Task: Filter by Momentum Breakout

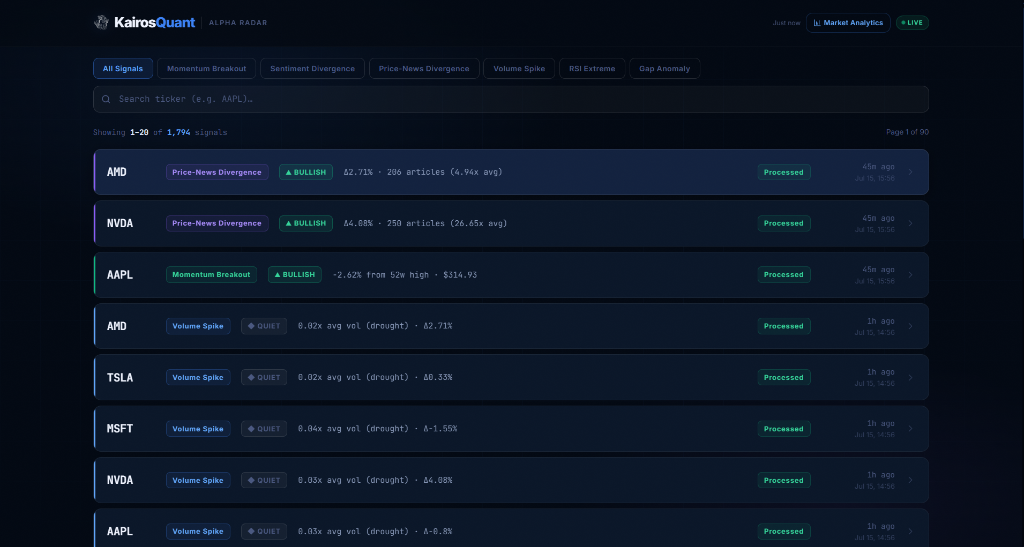Action: (206, 69)
